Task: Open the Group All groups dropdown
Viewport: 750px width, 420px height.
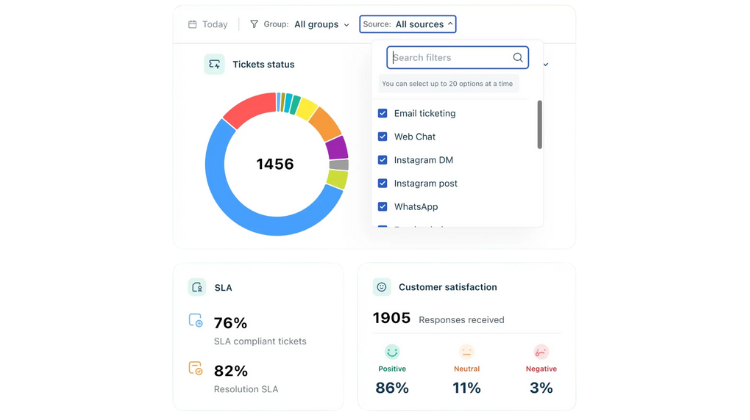Action: 320,24
